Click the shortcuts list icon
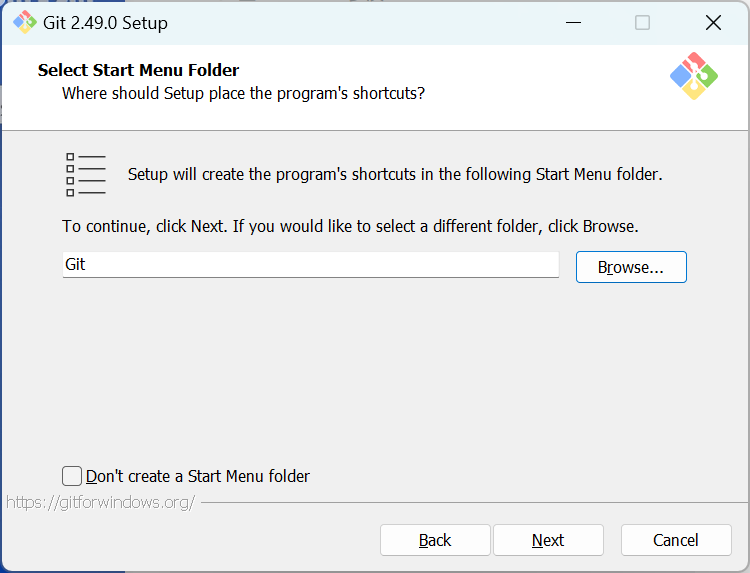 tap(85, 175)
